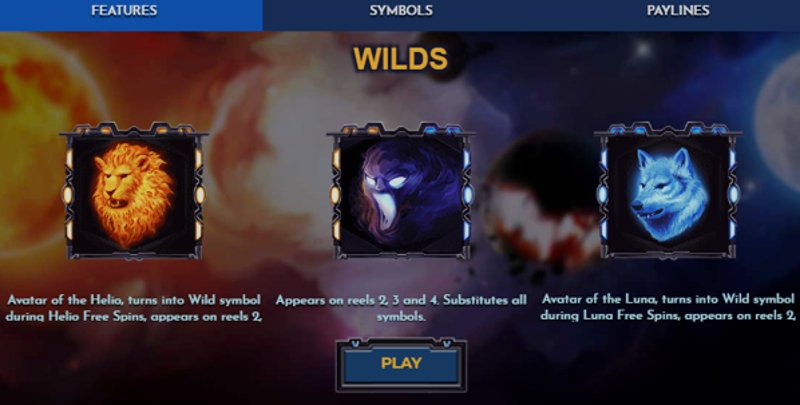Click the Avatar of the Luna description
Image resolution: width=800 pixels, height=405 pixels.
[668, 307]
